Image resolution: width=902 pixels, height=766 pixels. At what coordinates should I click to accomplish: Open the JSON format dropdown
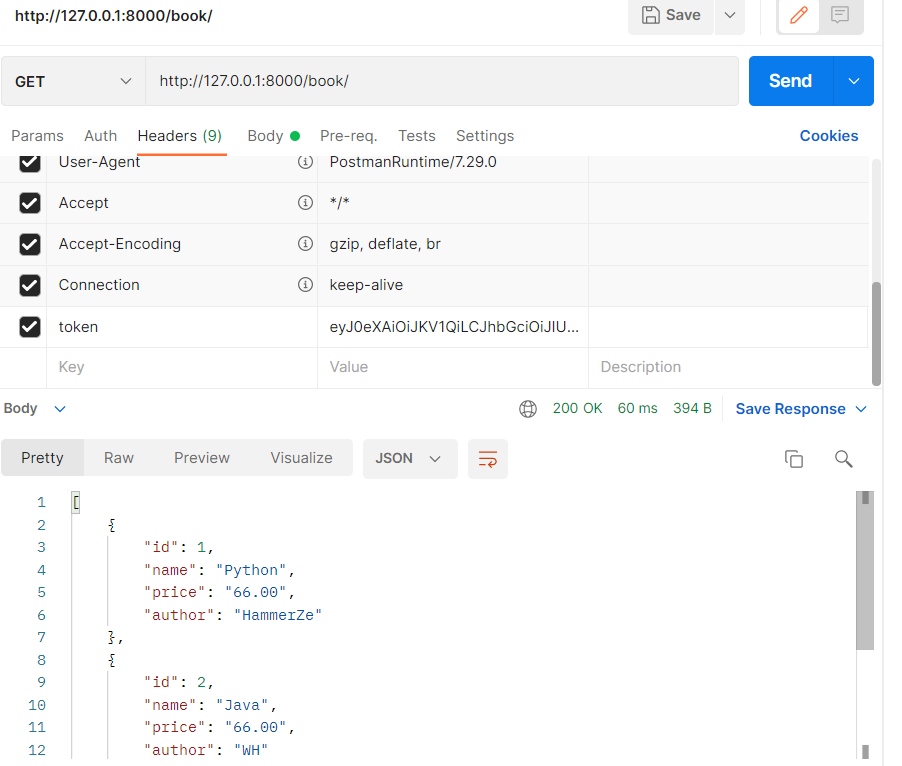[410, 458]
